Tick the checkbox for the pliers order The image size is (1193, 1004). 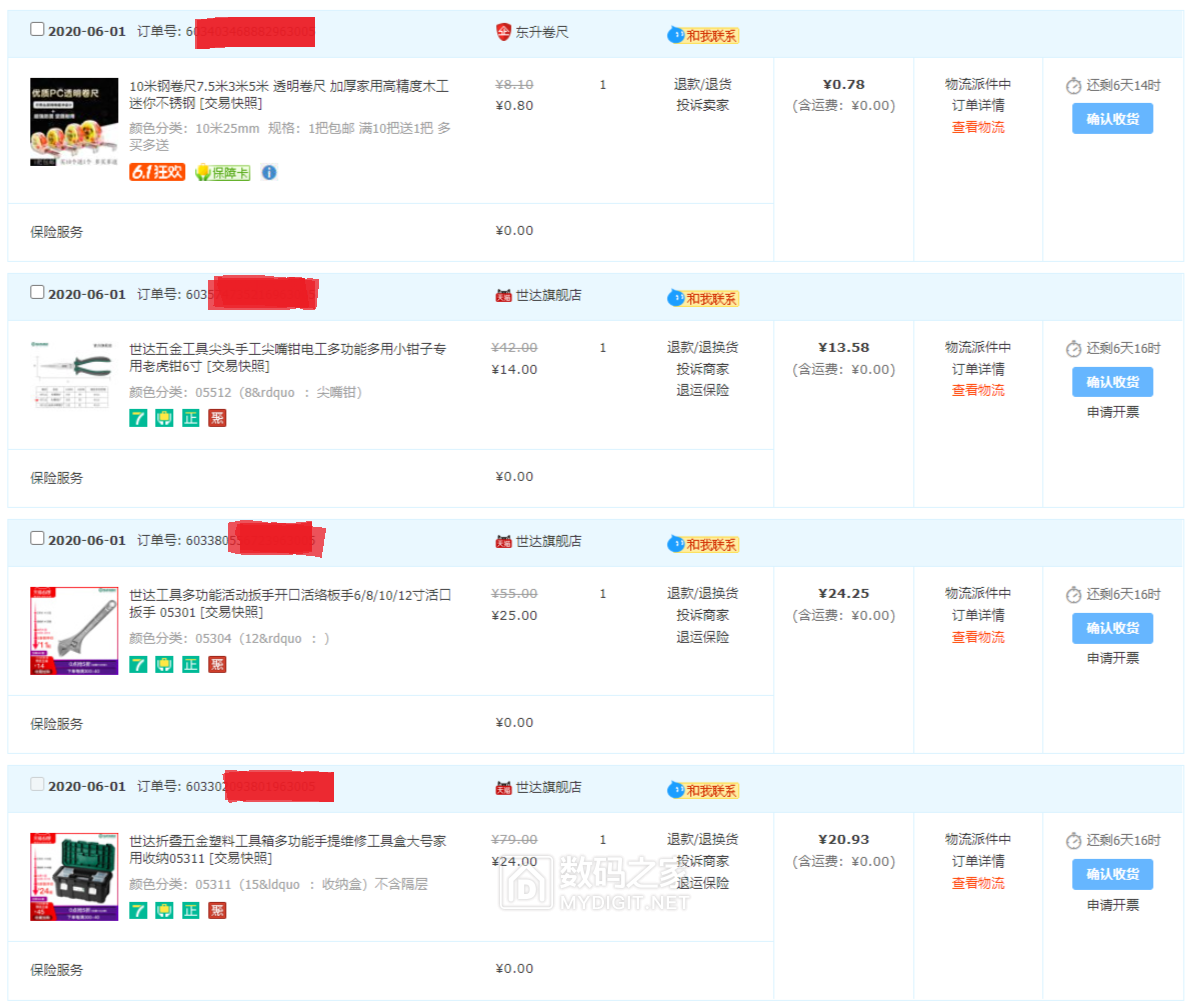(x=37, y=293)
